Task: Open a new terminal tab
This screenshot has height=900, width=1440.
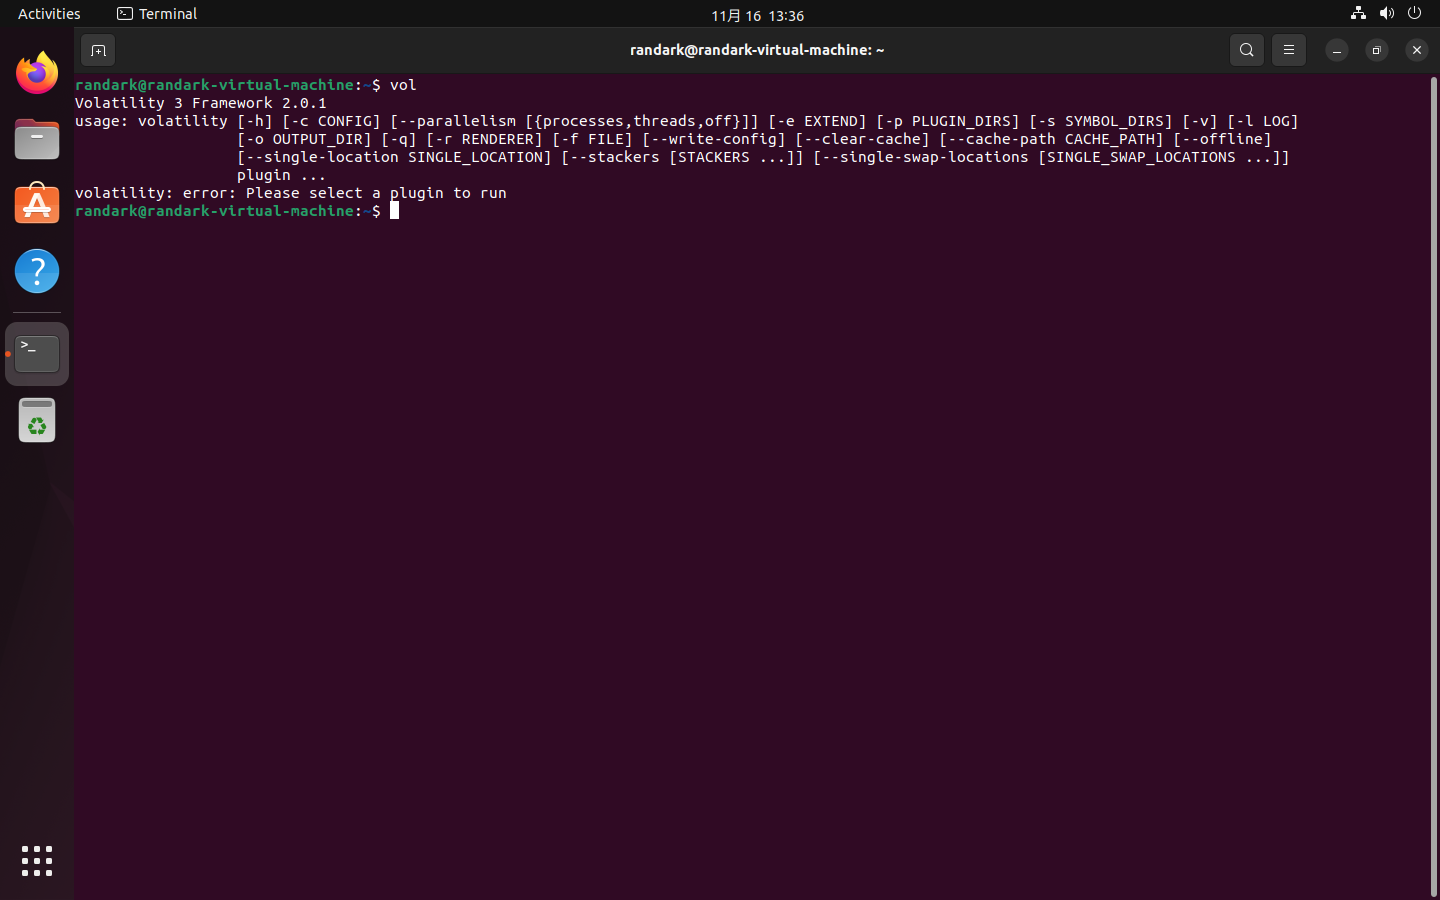Action: tap(98, 50)
